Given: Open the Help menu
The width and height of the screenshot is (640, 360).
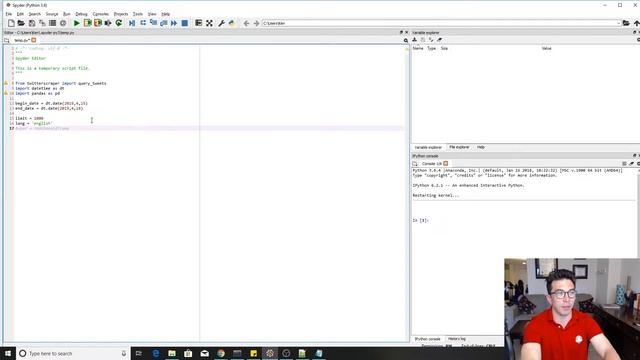Looking at the screenshot, I should pos(165,14).
